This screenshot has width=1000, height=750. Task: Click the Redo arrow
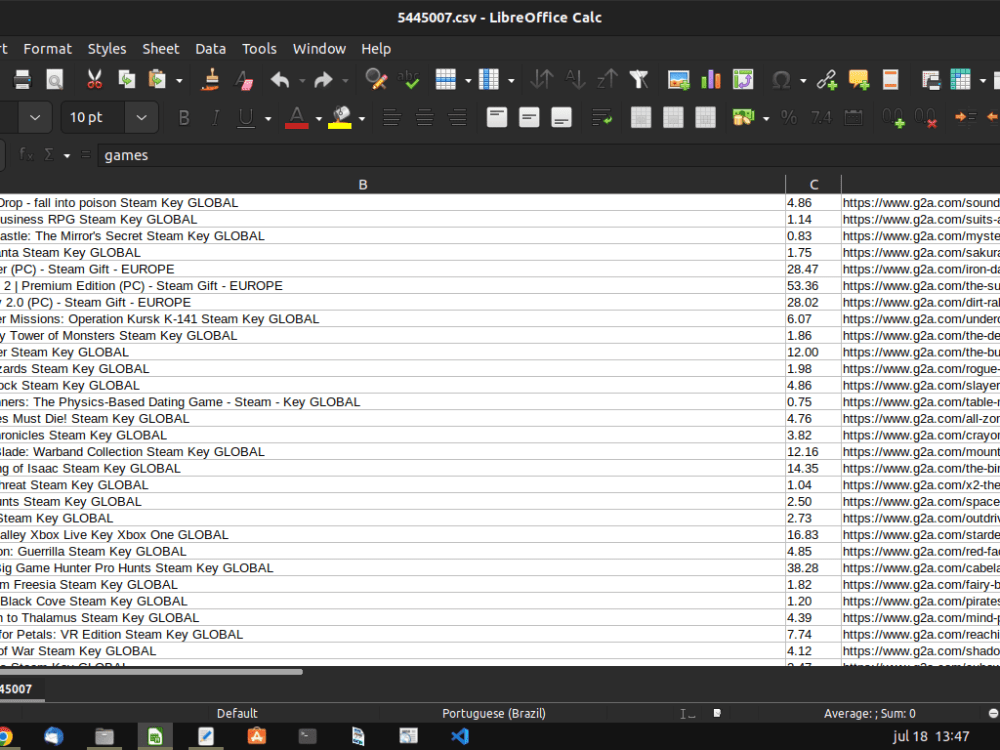click(x=323, y=80)
